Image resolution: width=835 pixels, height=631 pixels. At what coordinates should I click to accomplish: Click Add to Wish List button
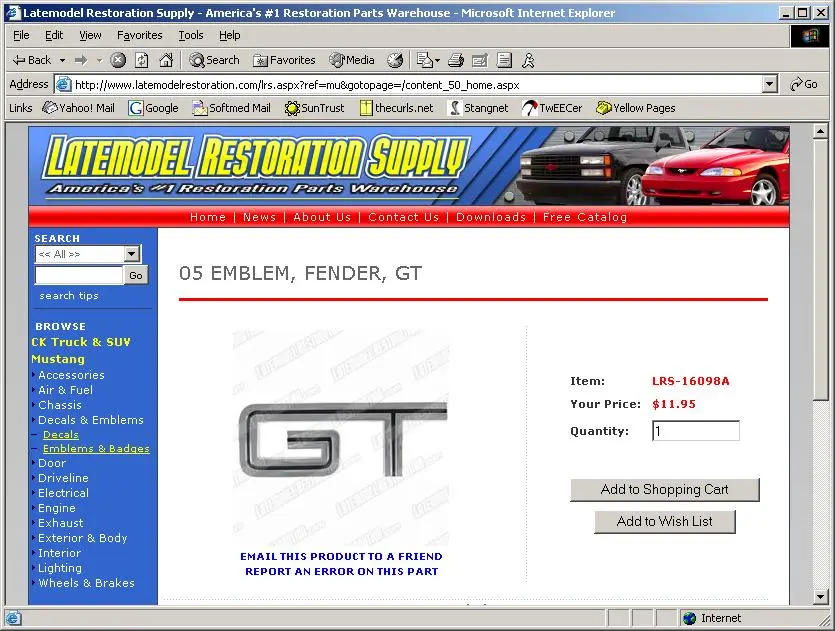[665, 521]
